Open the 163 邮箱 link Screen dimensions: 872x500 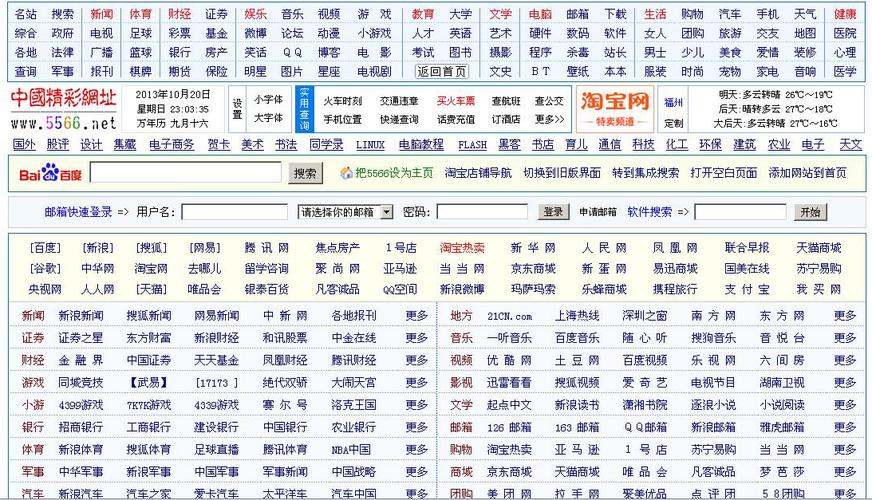(577, 427)
